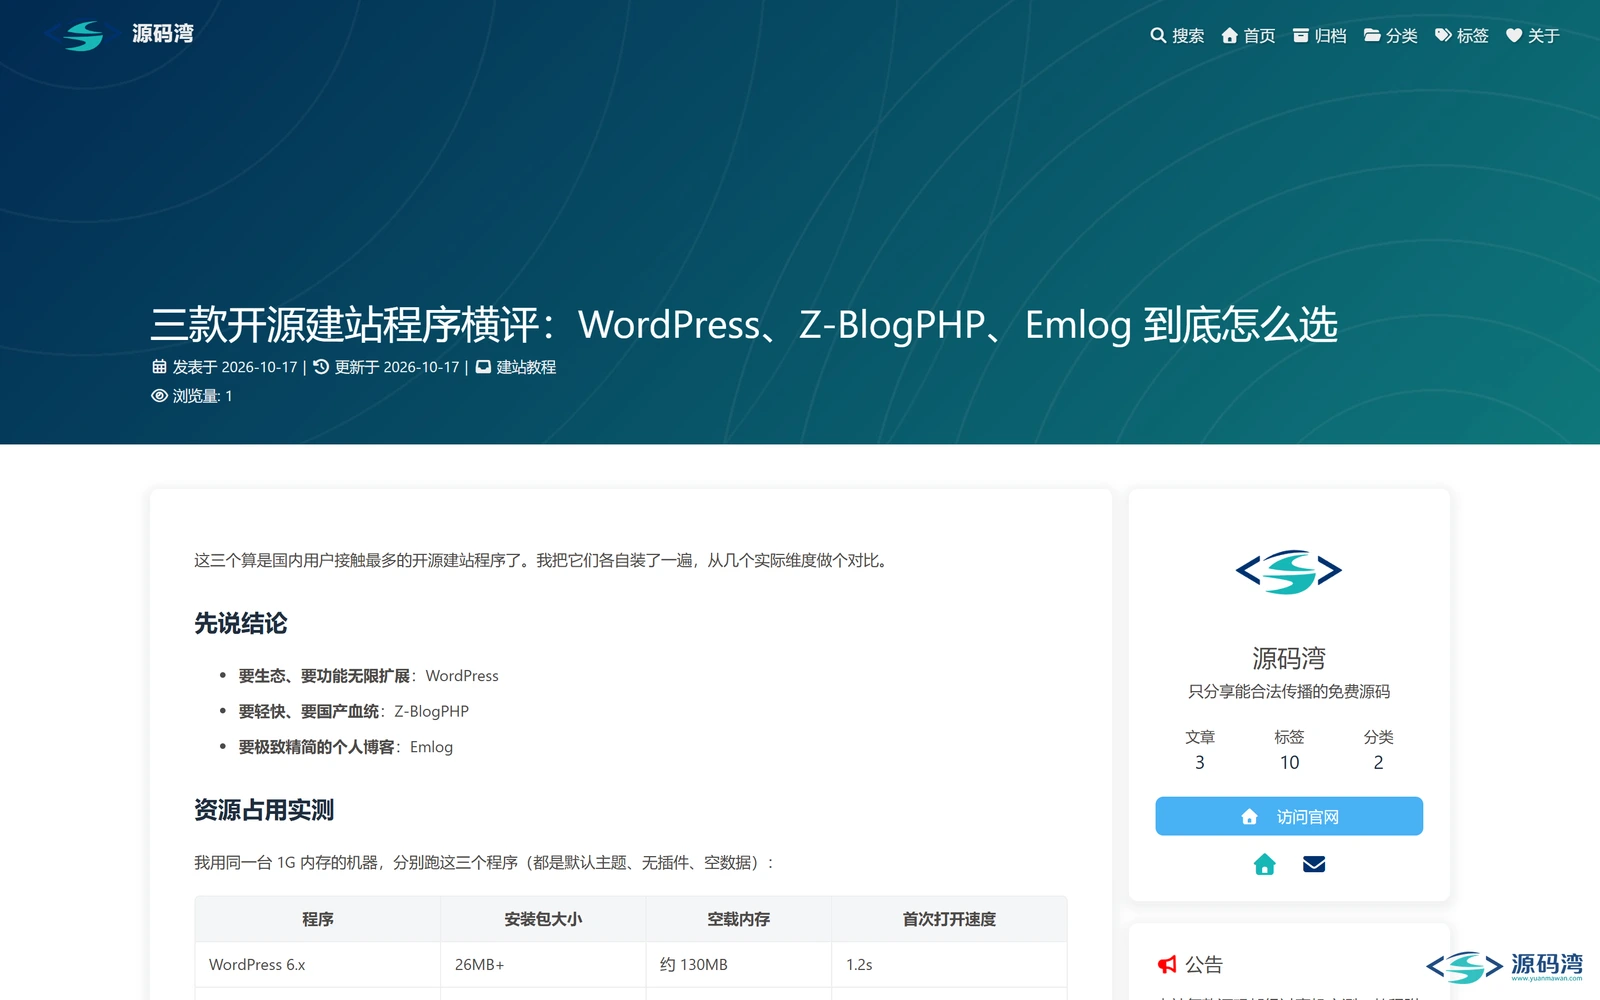Click the 空载内存 table column header
1600x1000 pixels.
coord(739,919)
